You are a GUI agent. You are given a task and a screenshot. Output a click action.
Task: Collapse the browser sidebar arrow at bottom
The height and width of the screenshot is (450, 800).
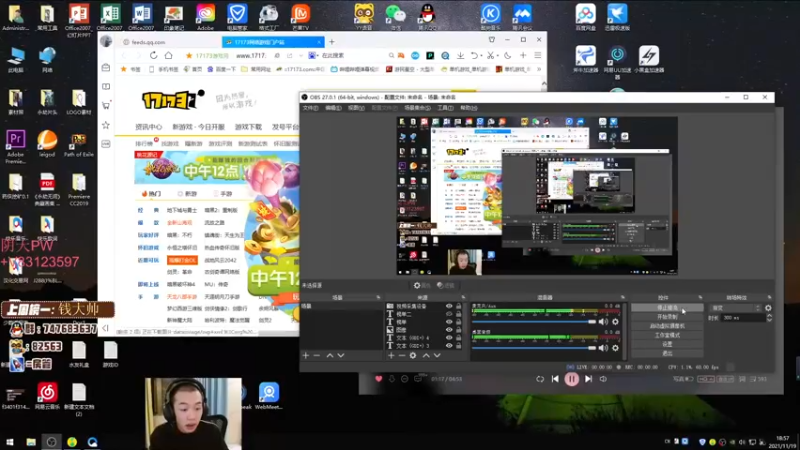tap(106, 328)
